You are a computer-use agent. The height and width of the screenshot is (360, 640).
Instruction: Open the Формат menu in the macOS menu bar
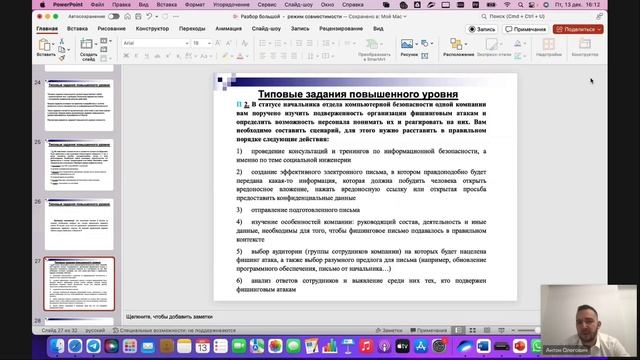point(195,5)
